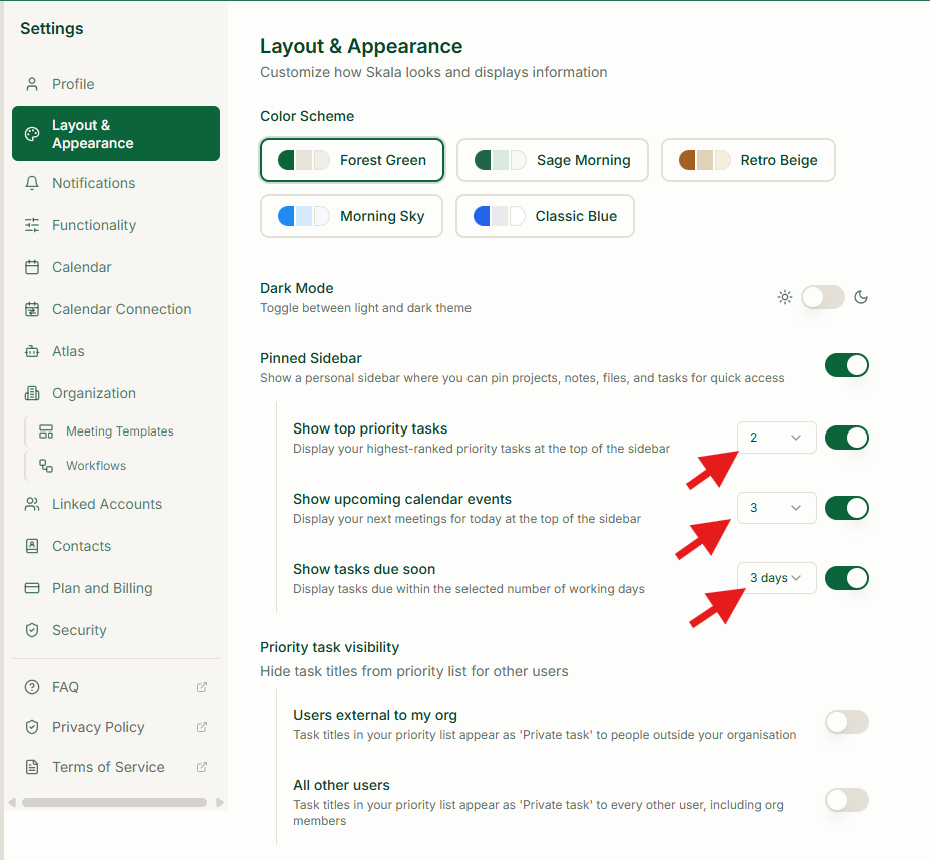Go to Contacts settings

[116, 546]
